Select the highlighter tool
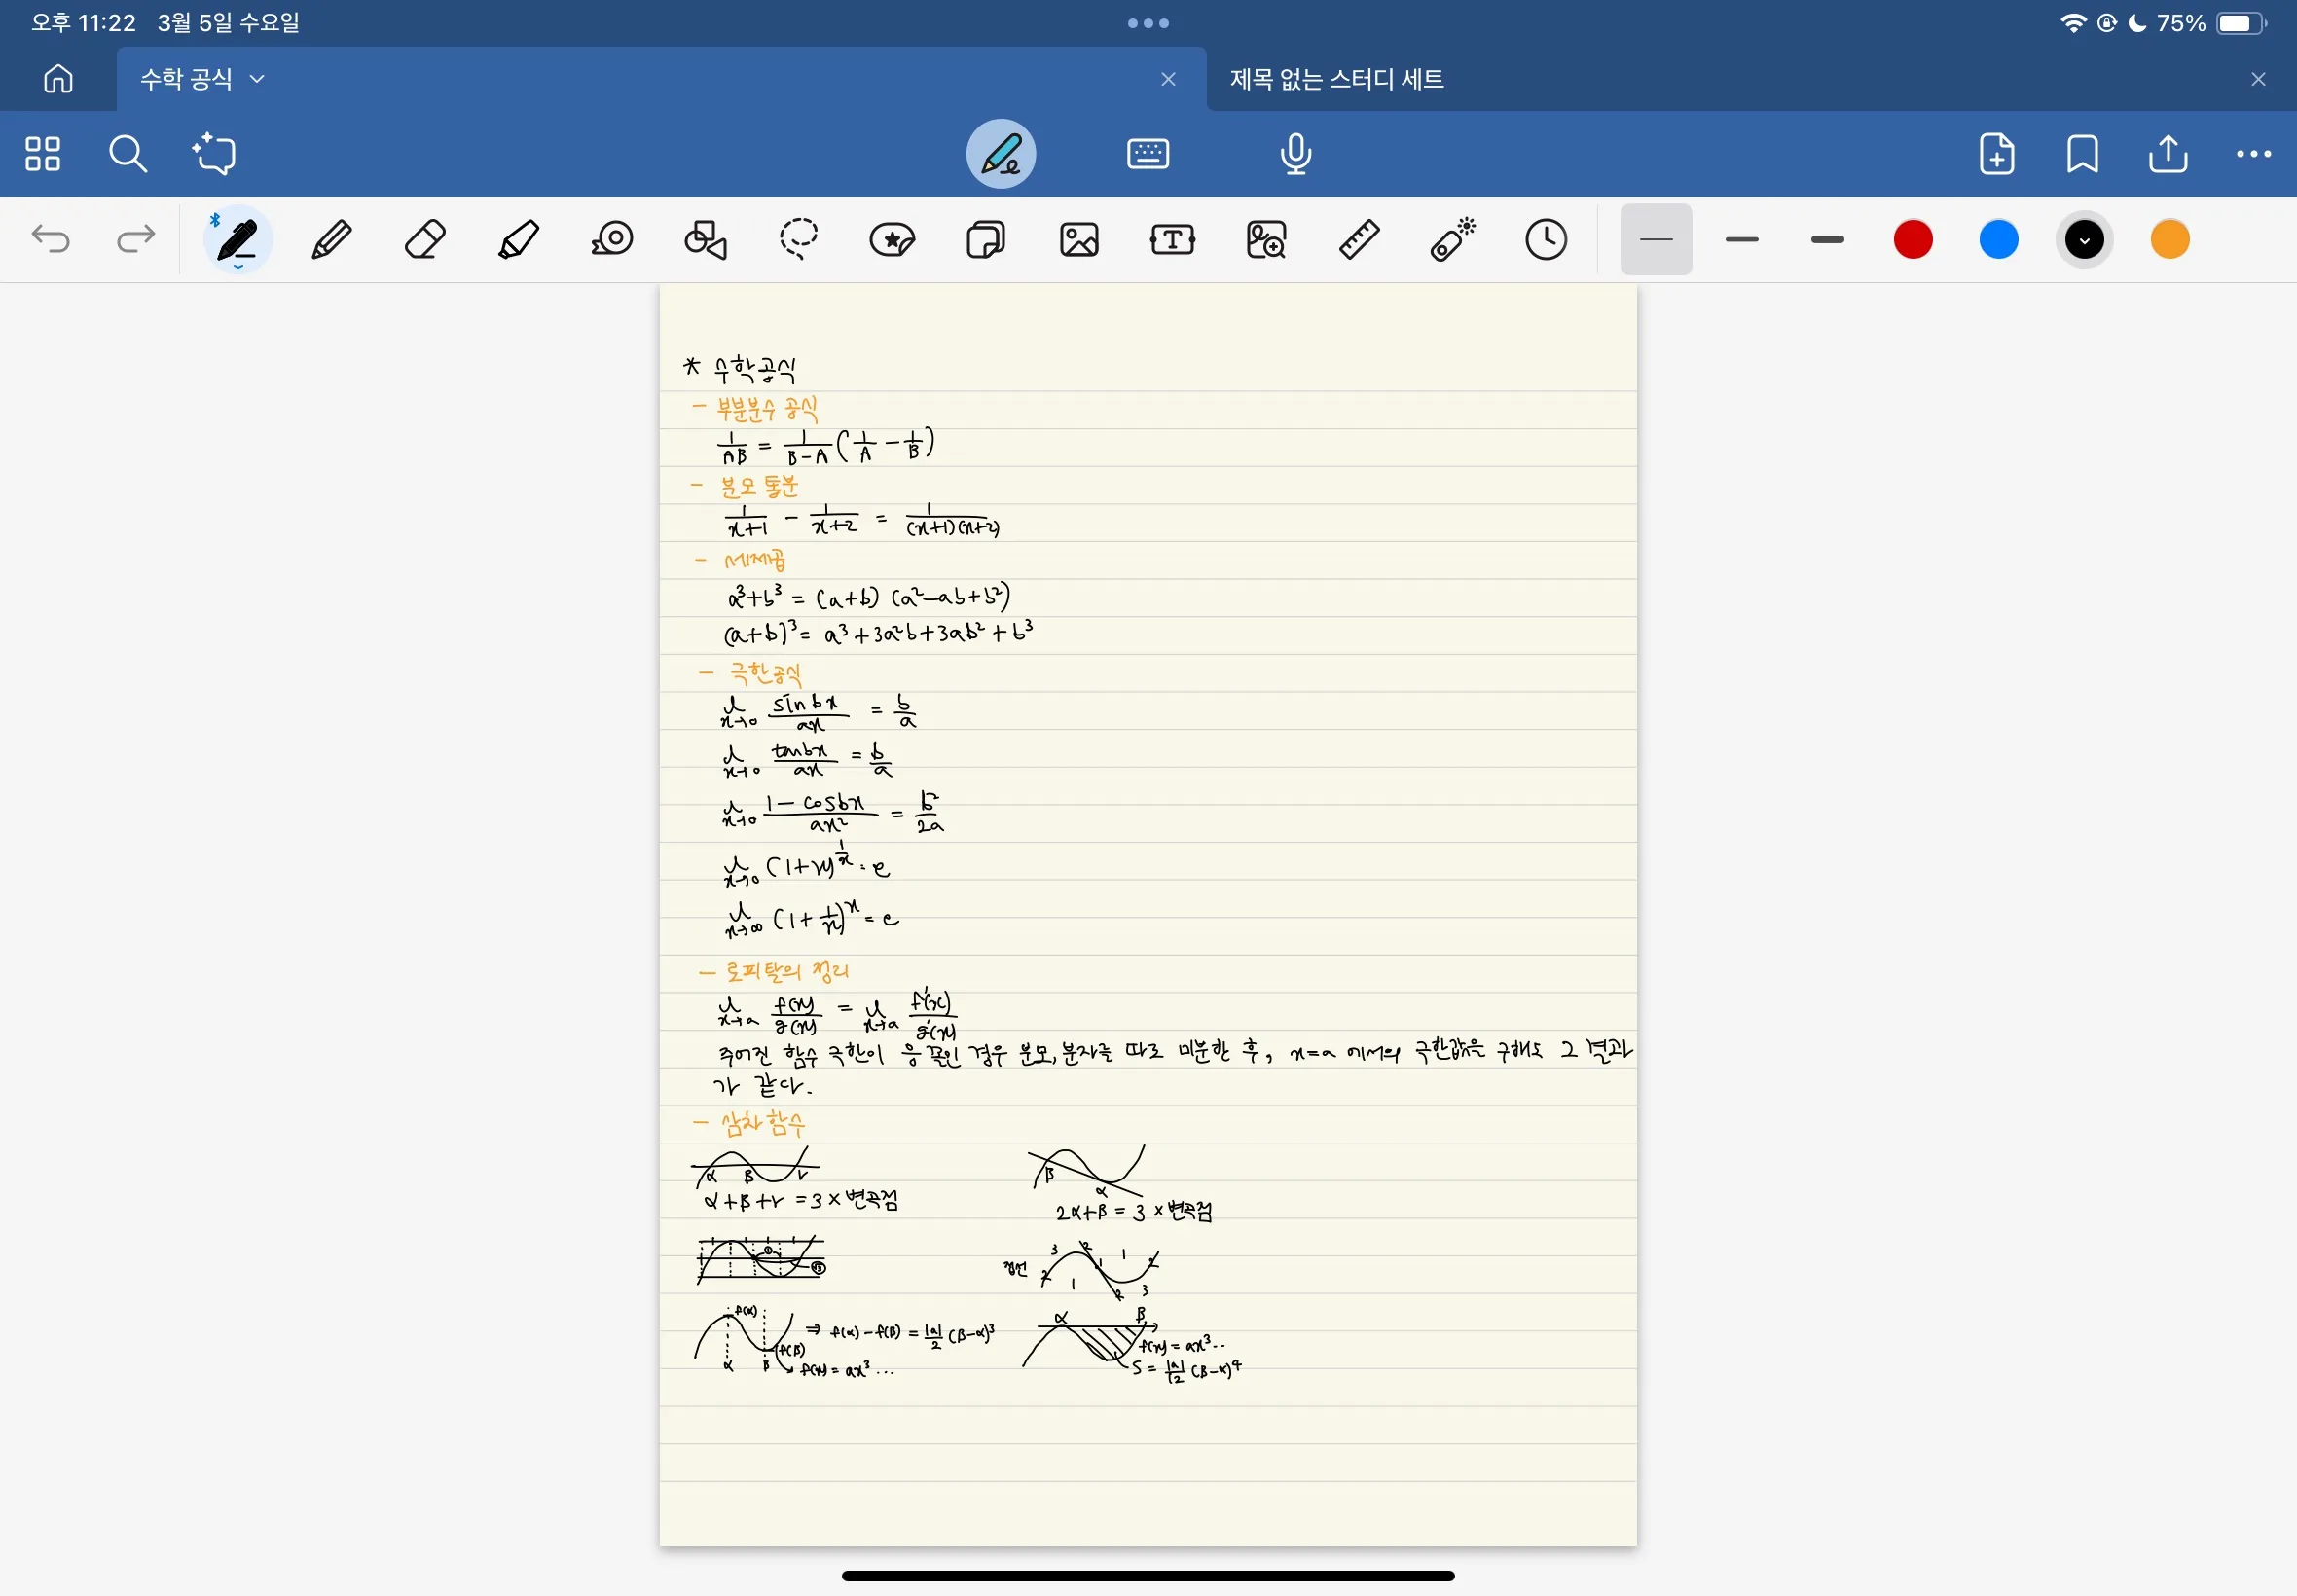 tap(518, 240)
